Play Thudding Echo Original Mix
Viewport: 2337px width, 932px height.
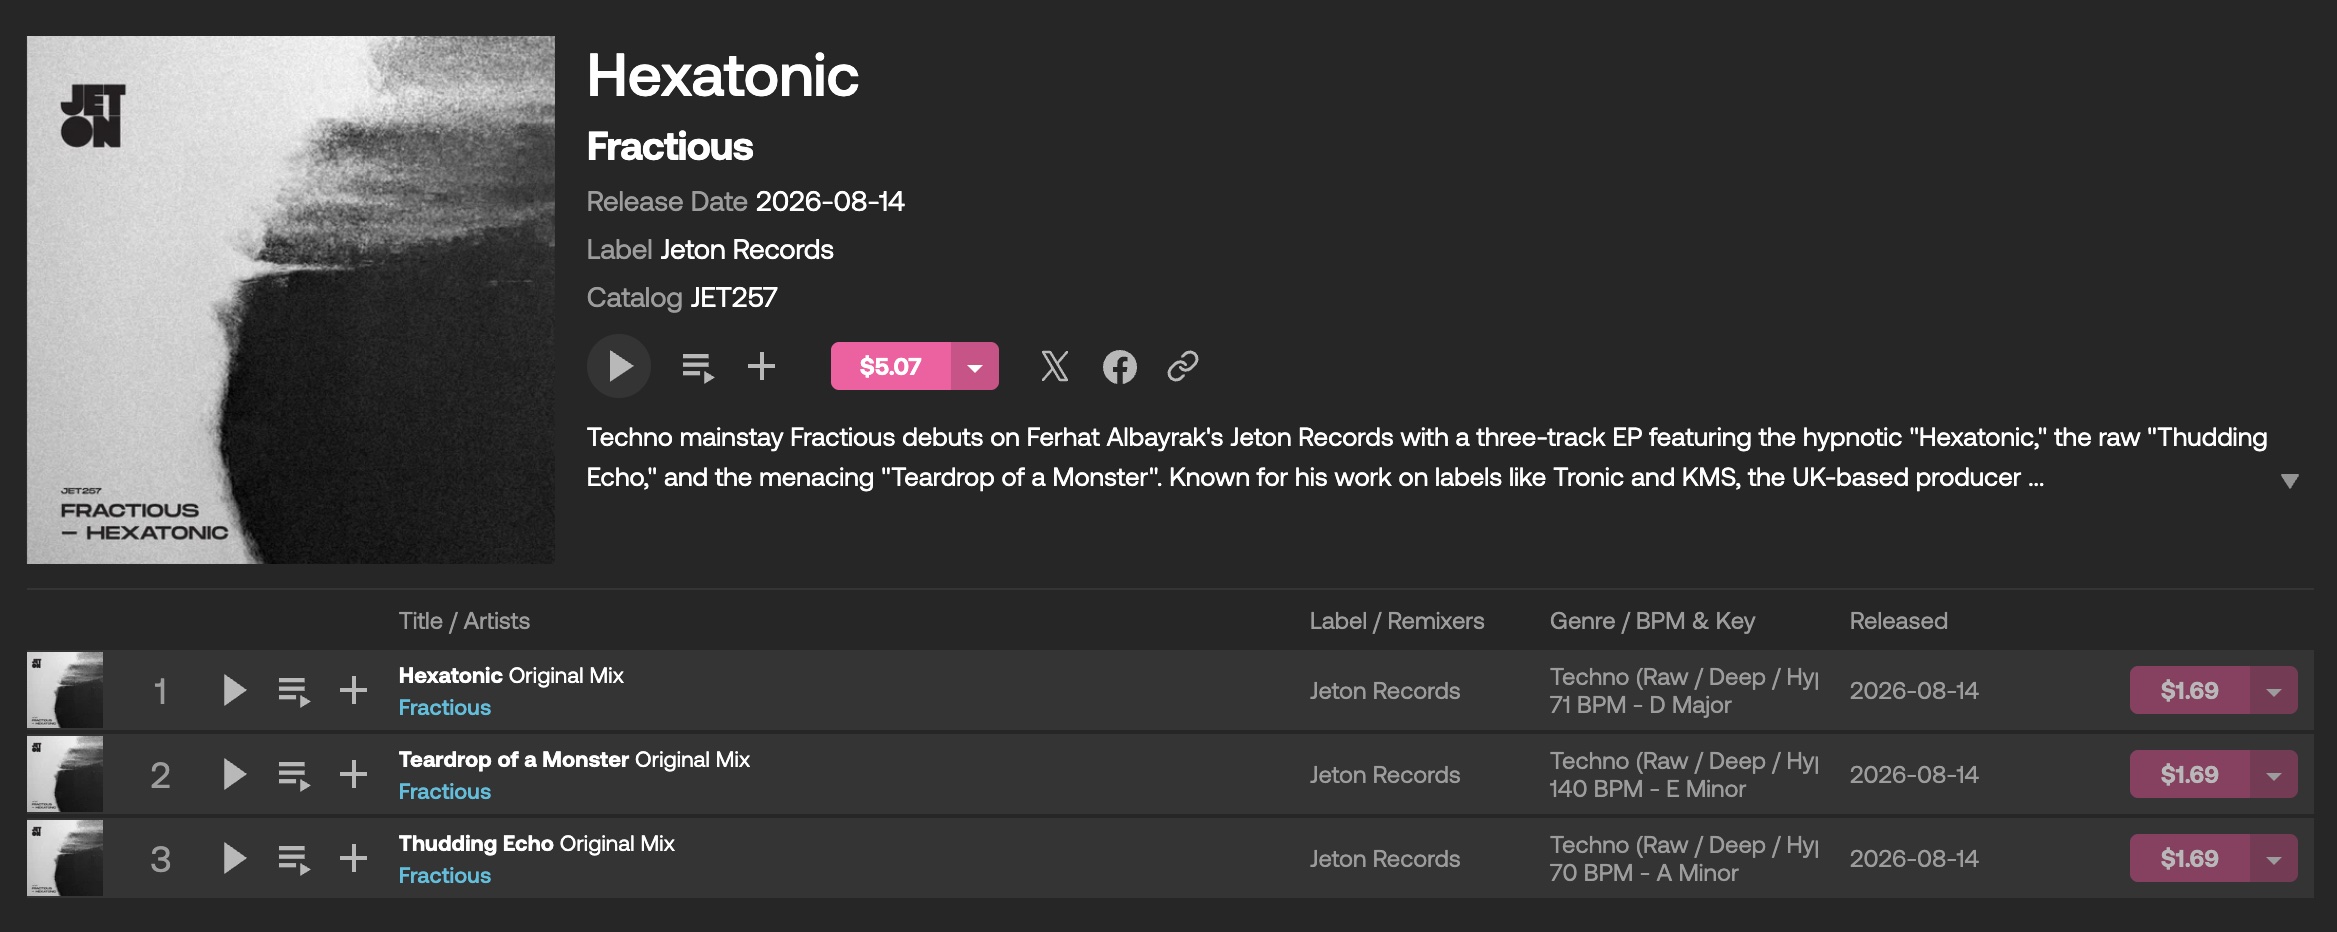click(234, 858)
